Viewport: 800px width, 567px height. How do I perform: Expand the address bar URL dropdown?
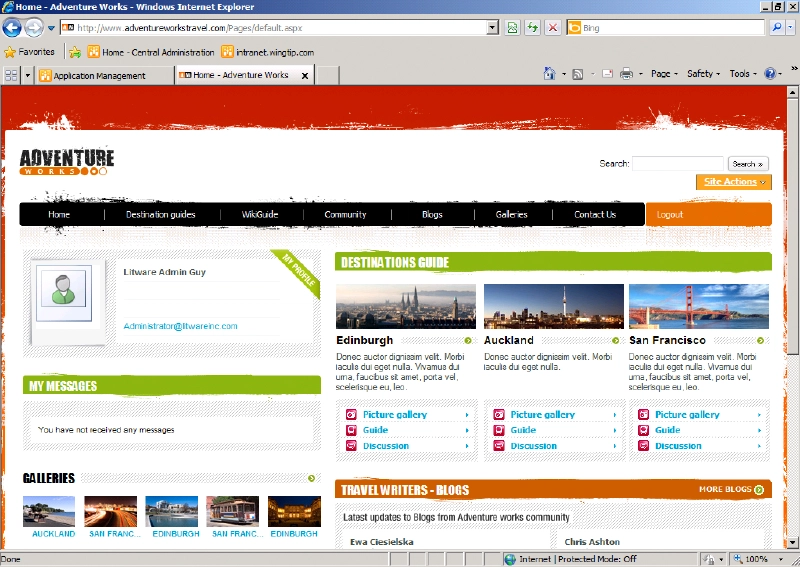point(493,28)
